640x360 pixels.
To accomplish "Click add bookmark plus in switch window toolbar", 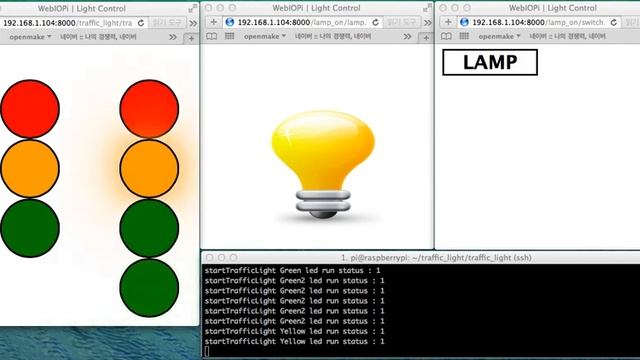I will tap(448, 22).
